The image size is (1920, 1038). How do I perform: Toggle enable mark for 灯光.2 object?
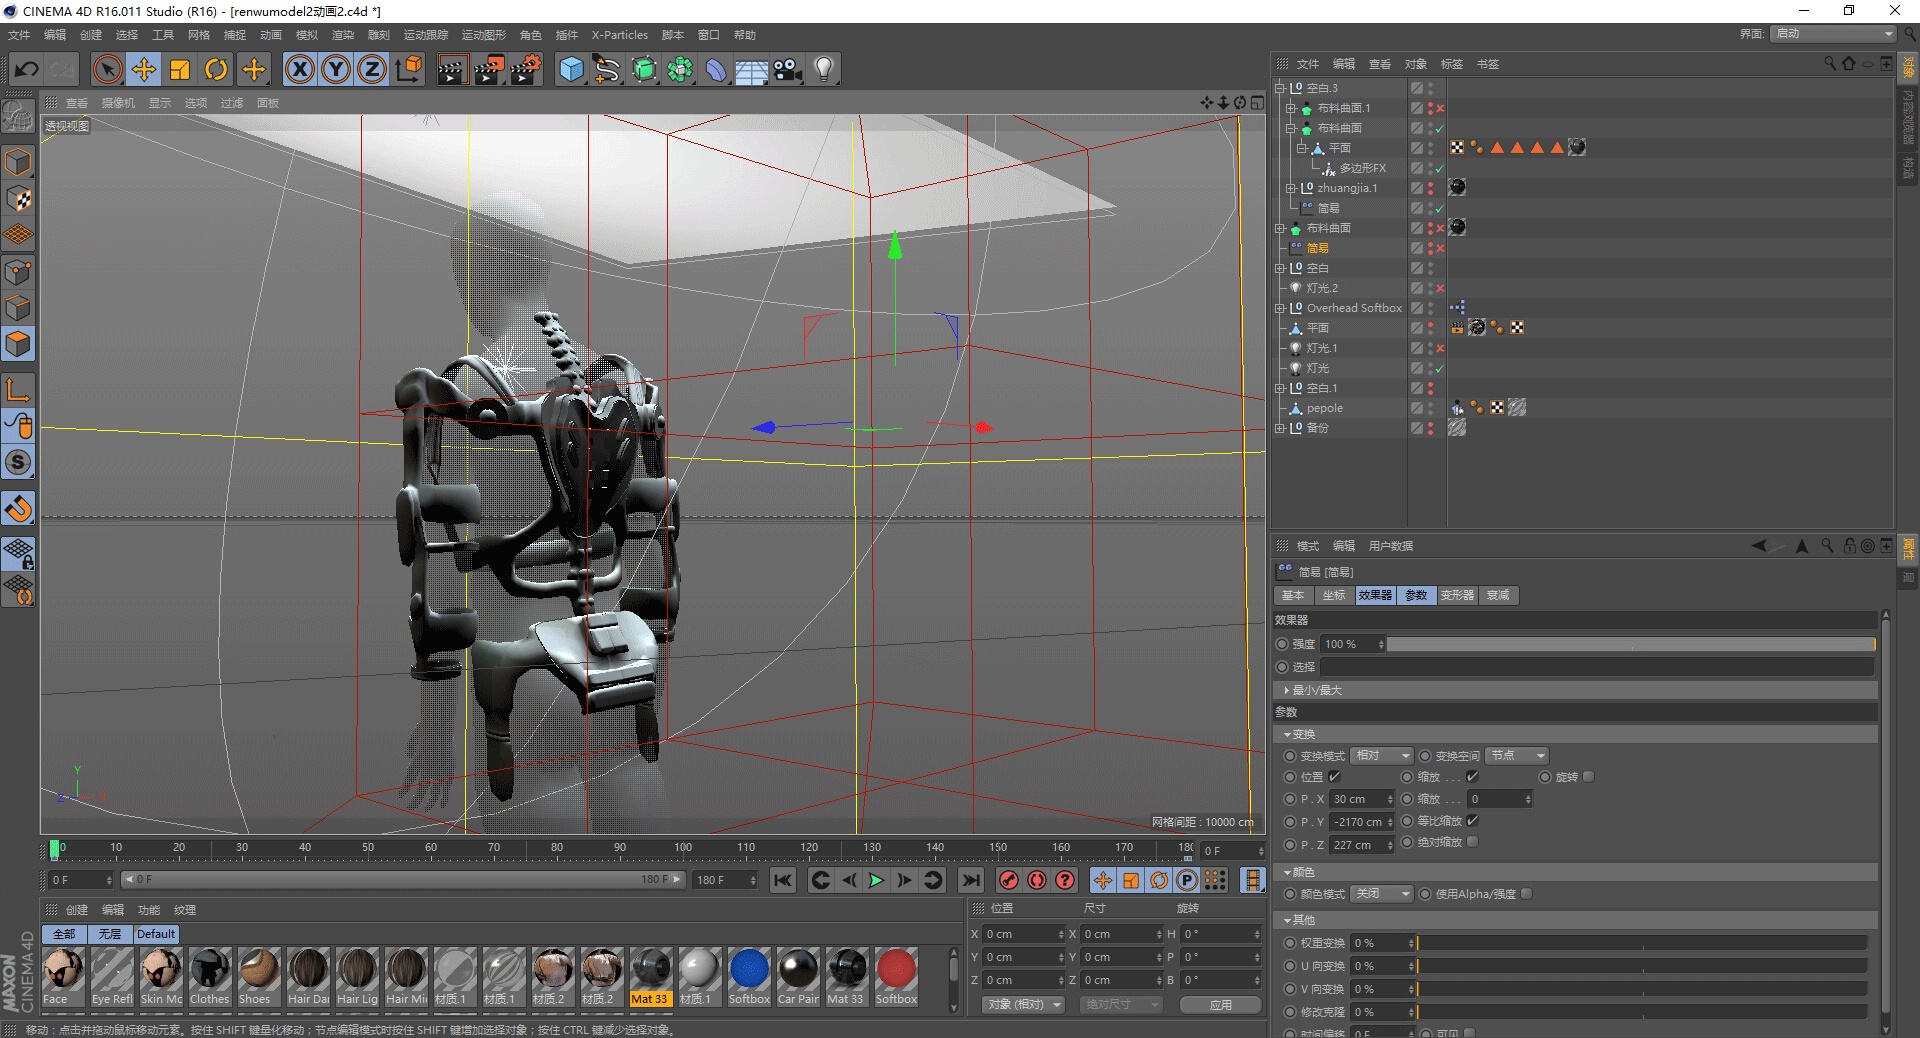coord(1440,288)
